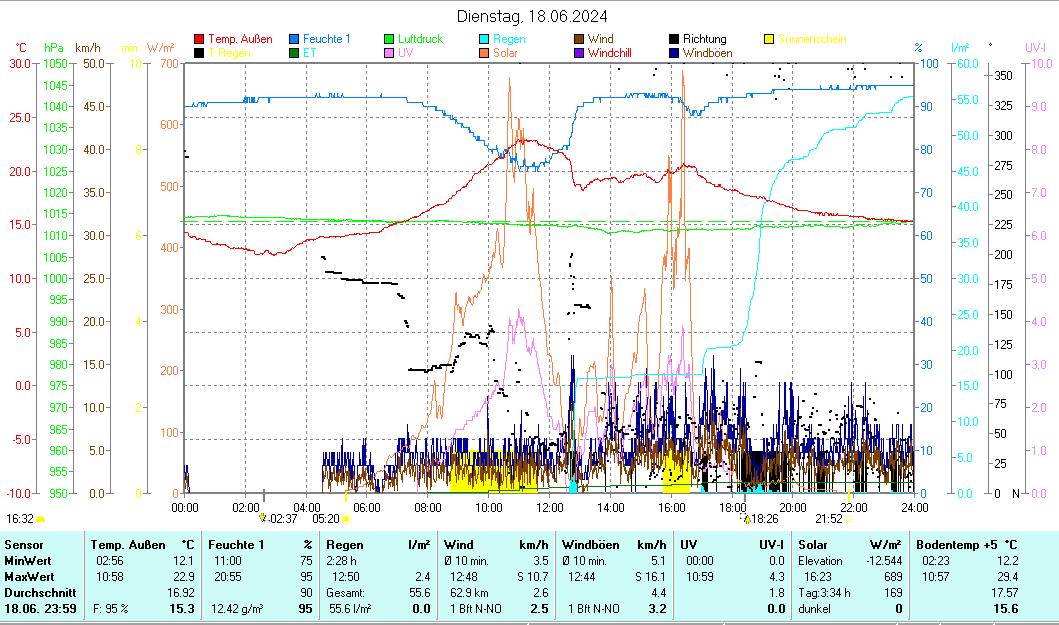The height and width of the screenshot is (625, 1059).
Task: Click max outdoor temperature value 22.9
Action: 183,577
